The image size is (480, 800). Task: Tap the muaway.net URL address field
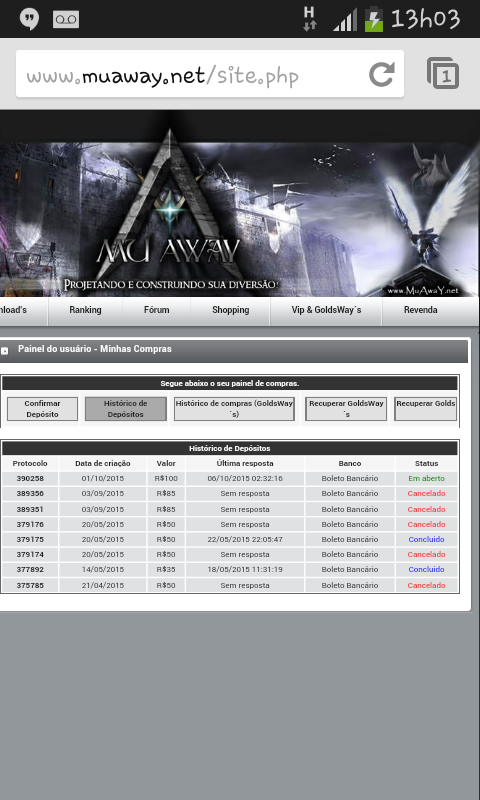pyautogui.click(x=210, y=74)
